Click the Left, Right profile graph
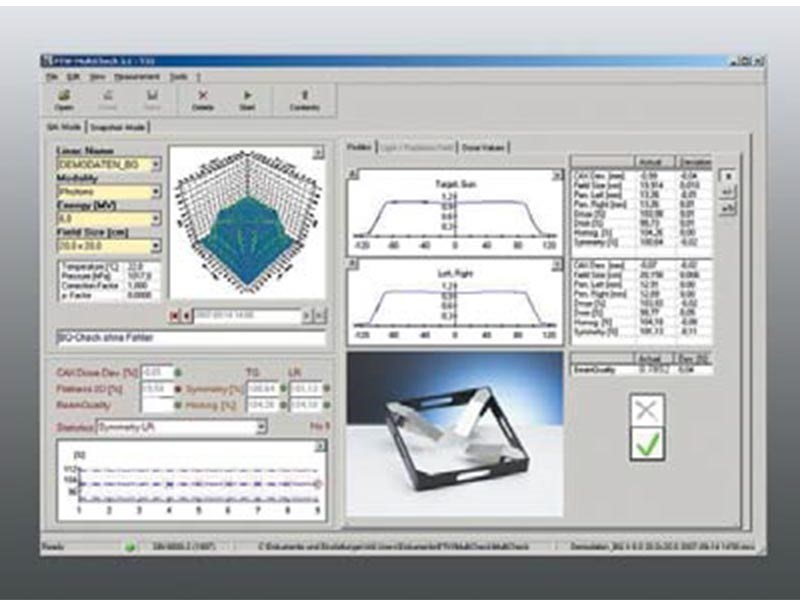 (455, 302)
